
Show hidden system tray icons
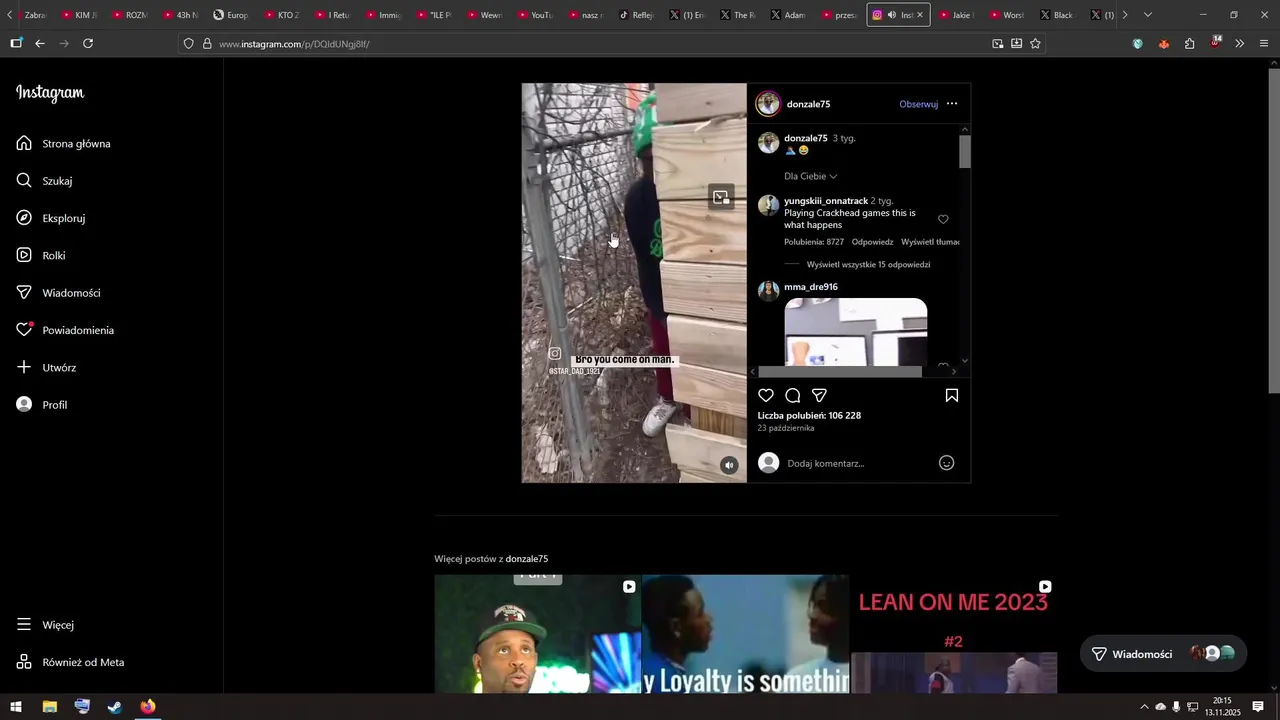1144,707
